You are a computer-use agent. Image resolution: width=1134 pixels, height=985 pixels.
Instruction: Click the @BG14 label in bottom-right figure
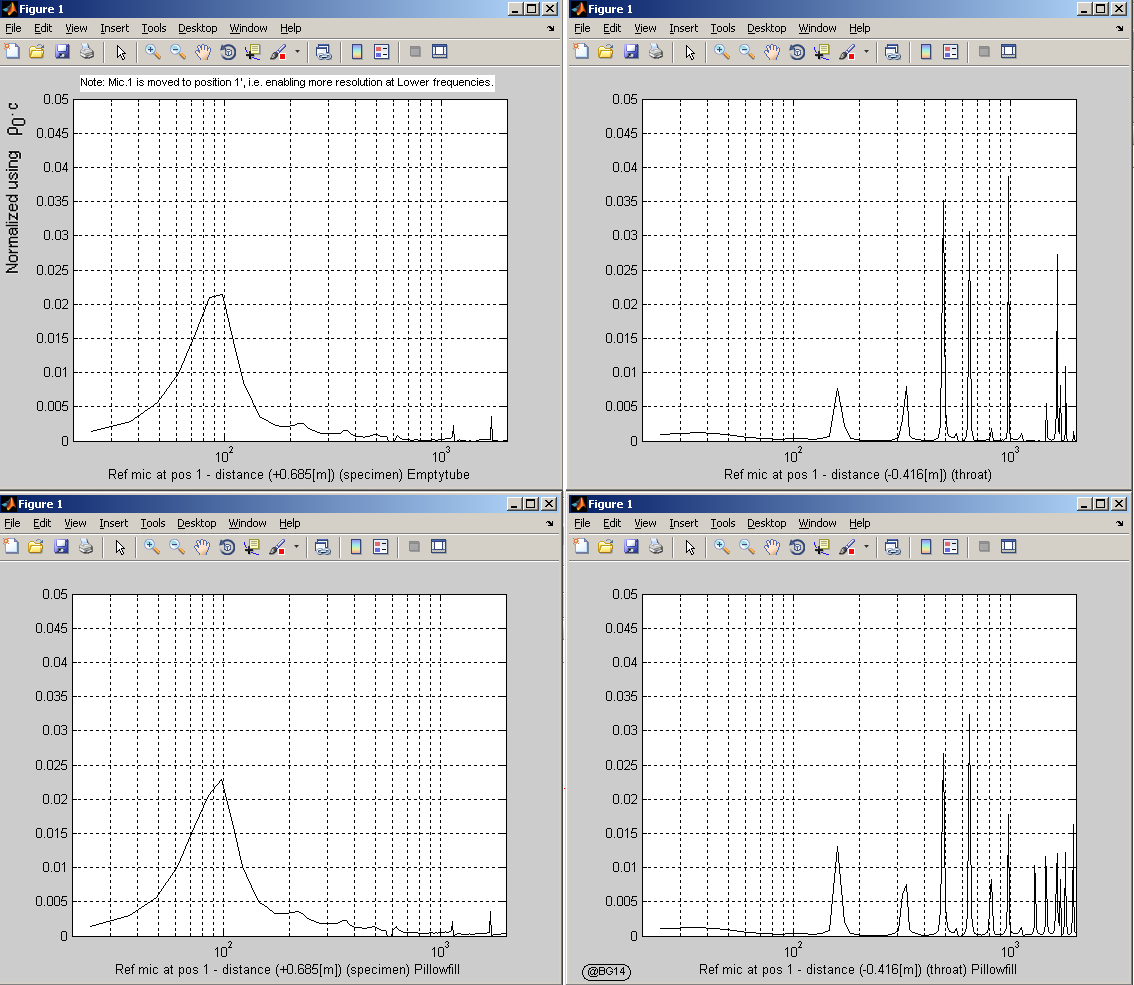607,971
